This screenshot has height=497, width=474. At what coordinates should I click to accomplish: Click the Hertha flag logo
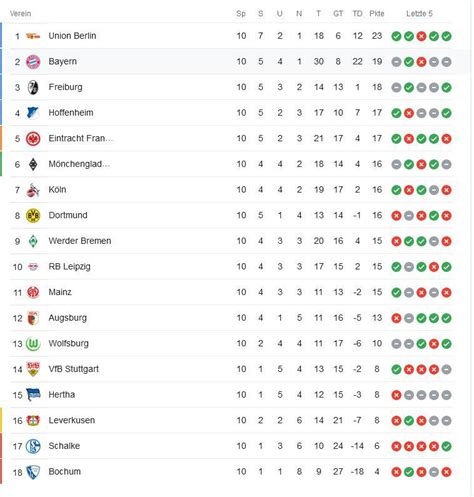(x=33, y=395)
